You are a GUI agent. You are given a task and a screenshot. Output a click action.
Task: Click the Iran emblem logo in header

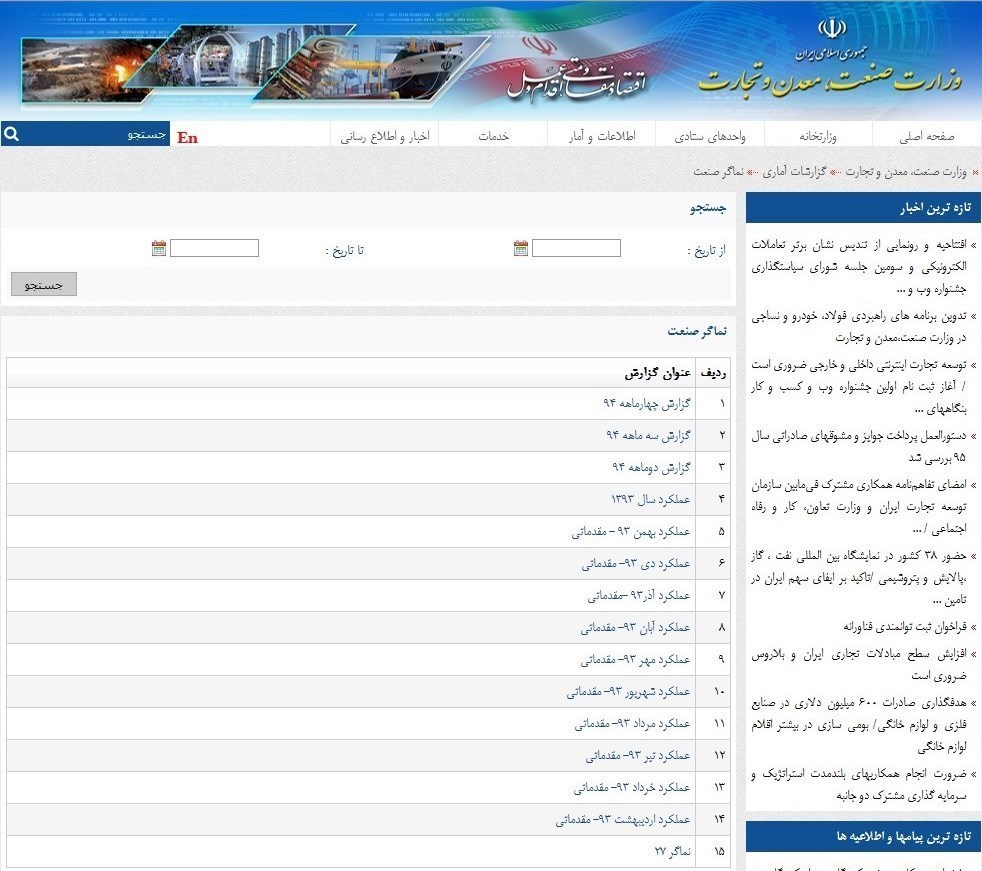click(831, 29)
